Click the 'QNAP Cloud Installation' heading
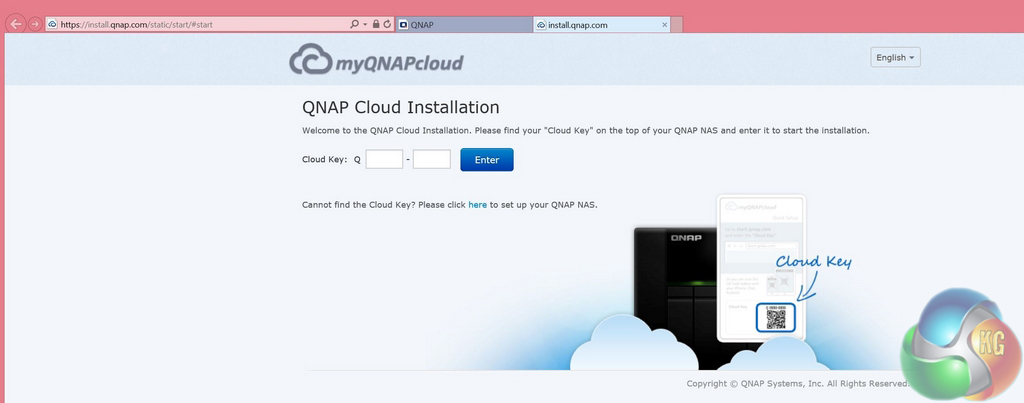 400,107
